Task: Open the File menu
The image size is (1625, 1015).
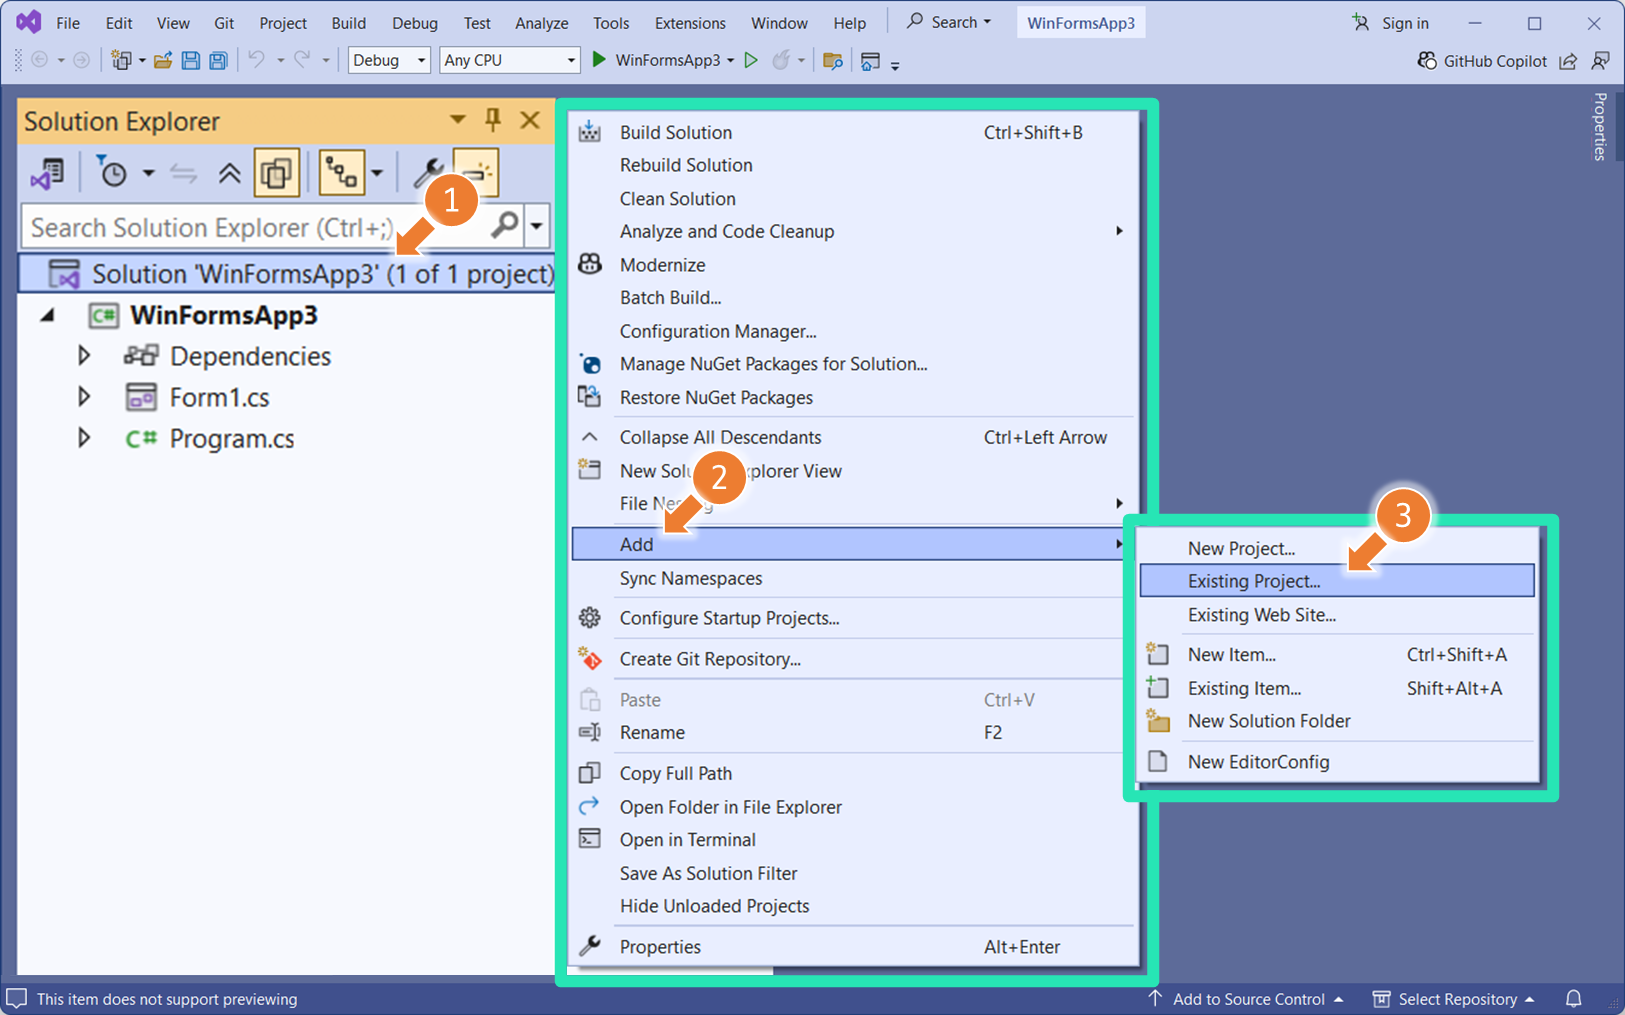Action: [x=68, y=23]
